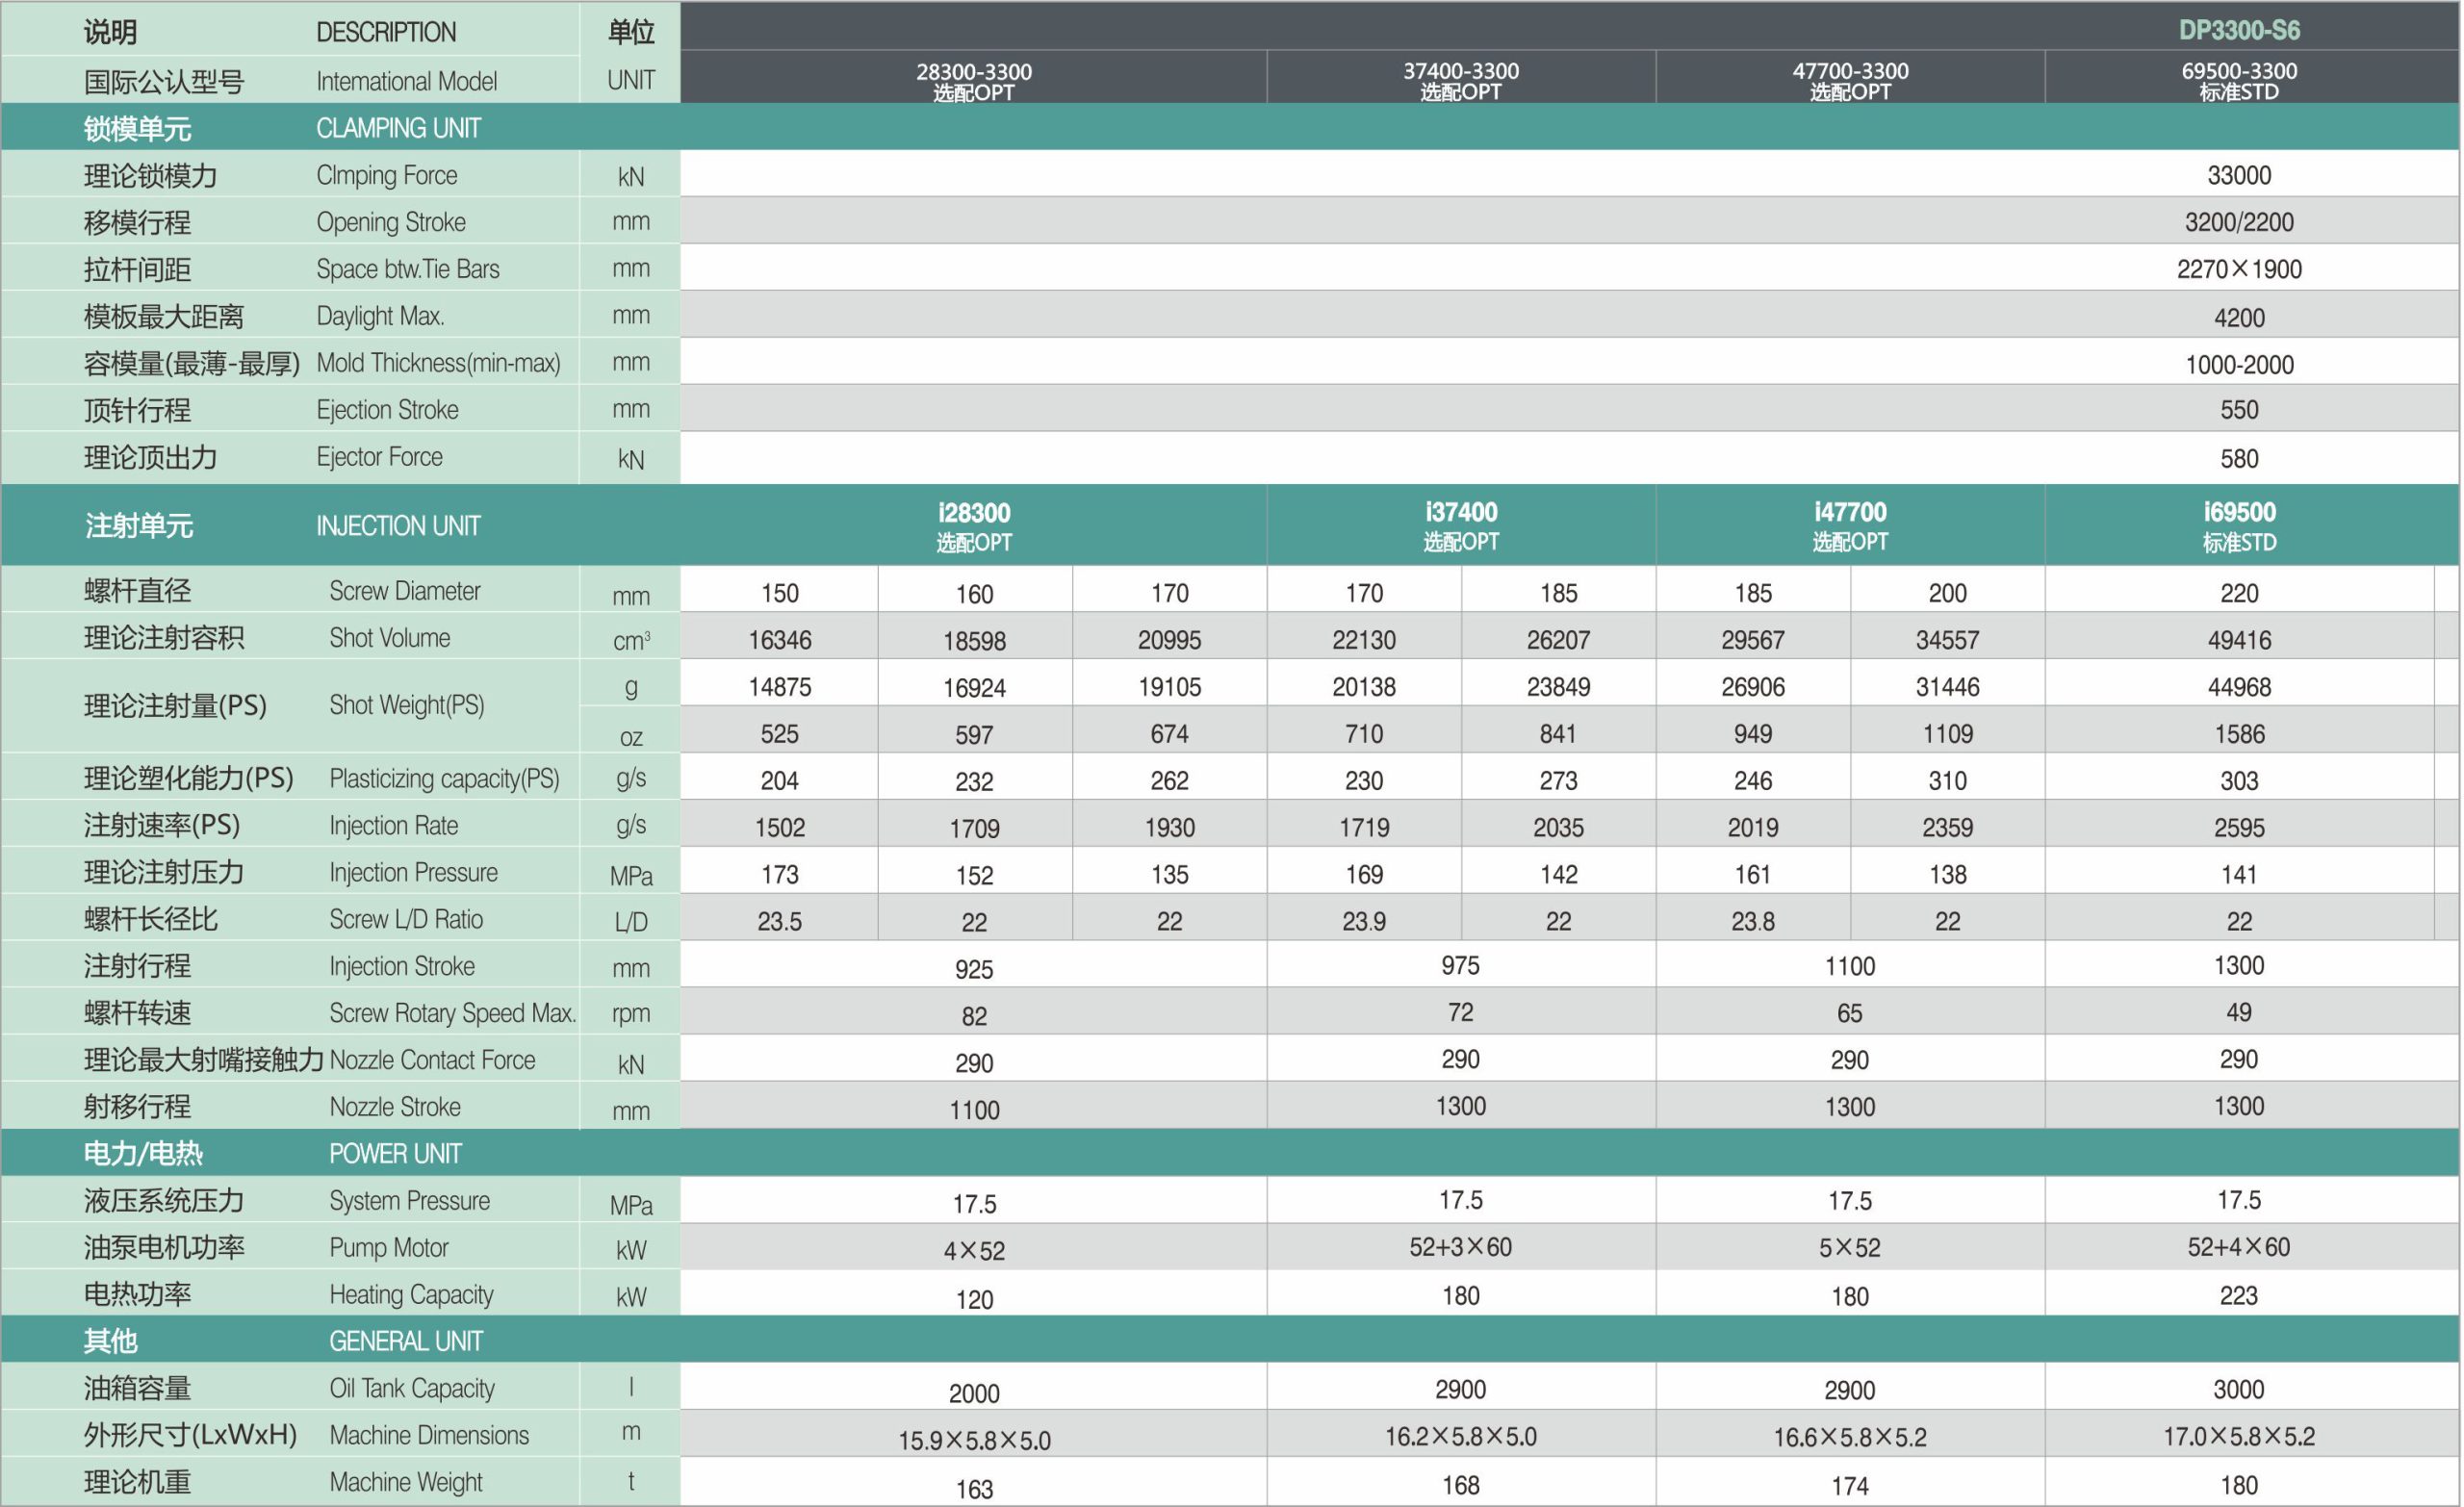
Task: Select machine weight value 163
Action: click(974, 1490)
